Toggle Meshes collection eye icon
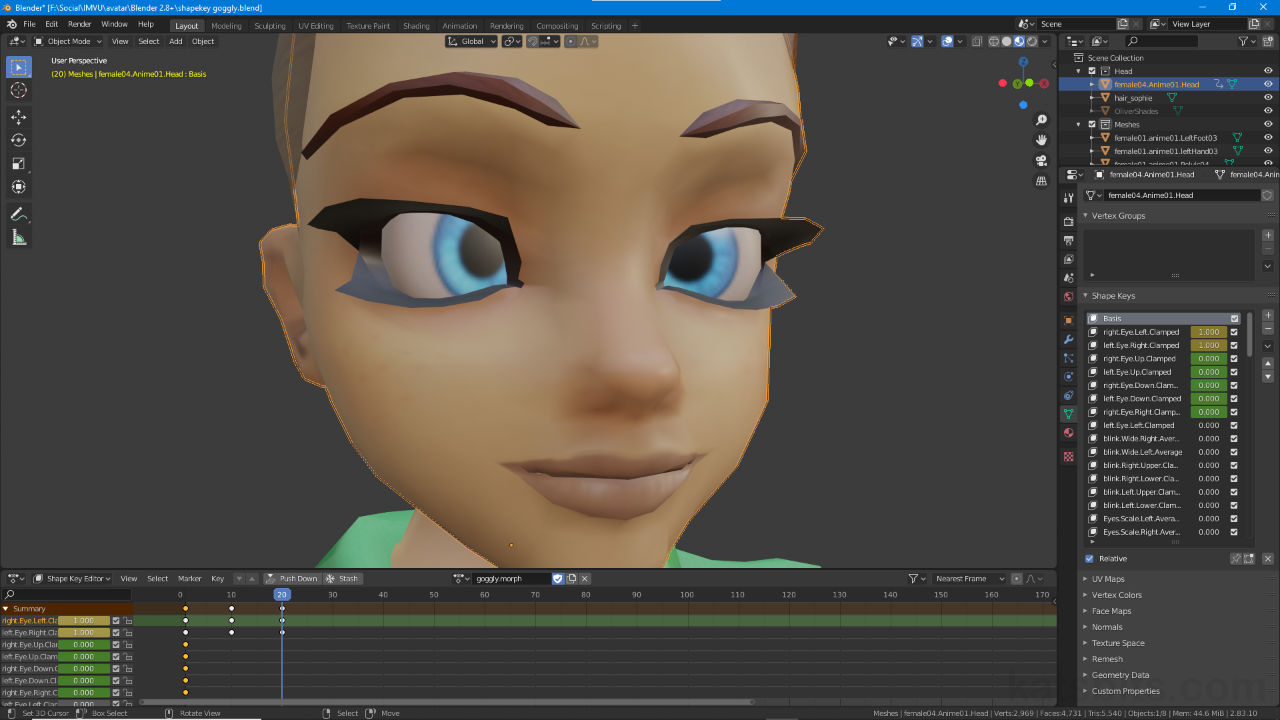The height and width of the screenshot is (720, 1280). click(x=1268, y=124)
